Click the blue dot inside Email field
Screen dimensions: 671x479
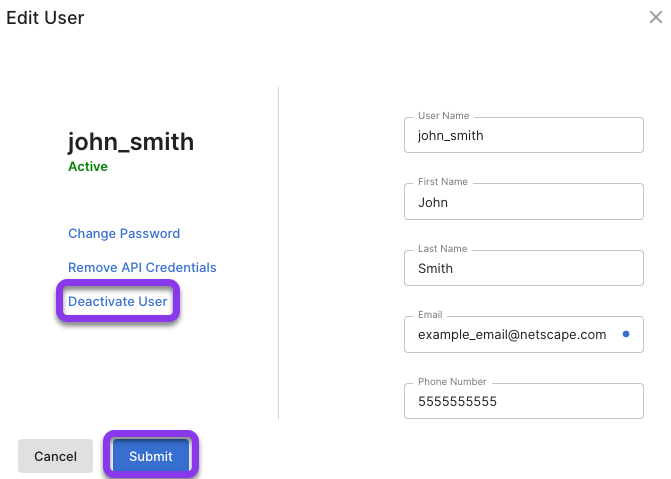(x=626, y=334)
